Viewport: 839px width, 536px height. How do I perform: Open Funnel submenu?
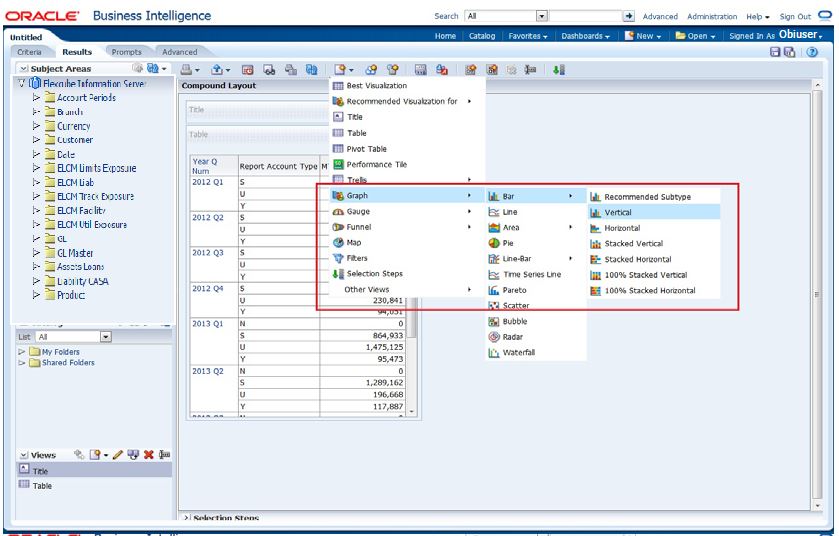407,227
